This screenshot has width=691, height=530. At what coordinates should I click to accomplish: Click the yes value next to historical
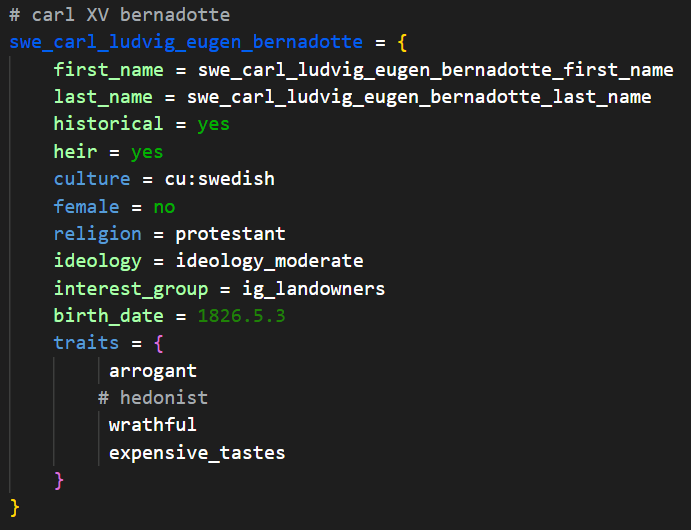(x=213, y=124)
